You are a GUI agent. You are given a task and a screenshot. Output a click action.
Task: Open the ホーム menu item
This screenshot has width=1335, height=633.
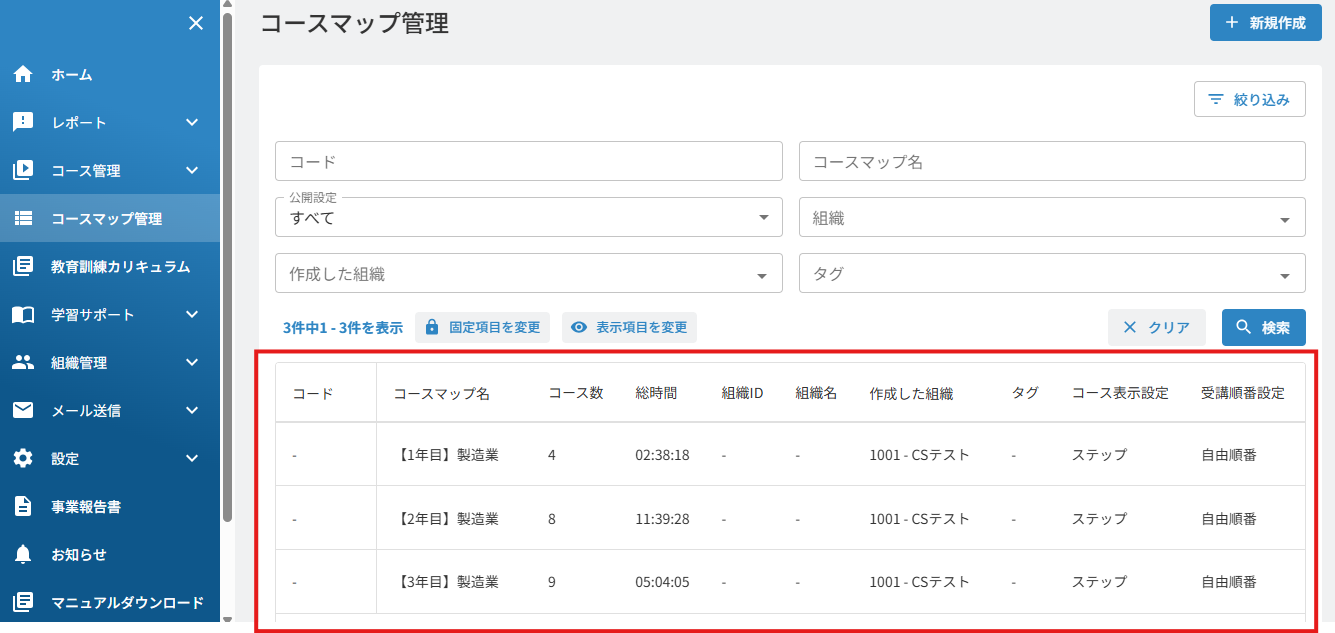(x=110, y=75)
